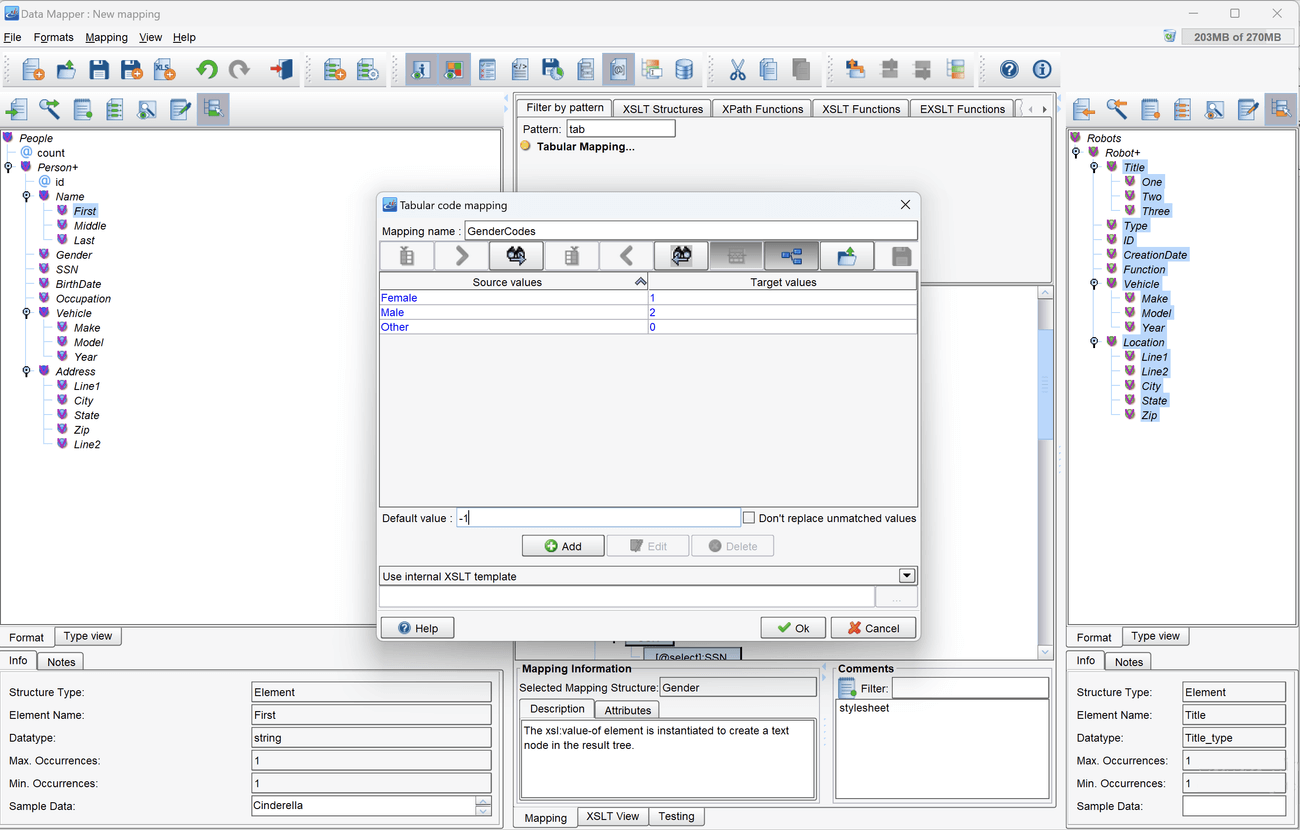Cut selection with the scissors icon
Image resolution: width=1300 pixels, height=830 pixels.
click(x=737, y=69)
